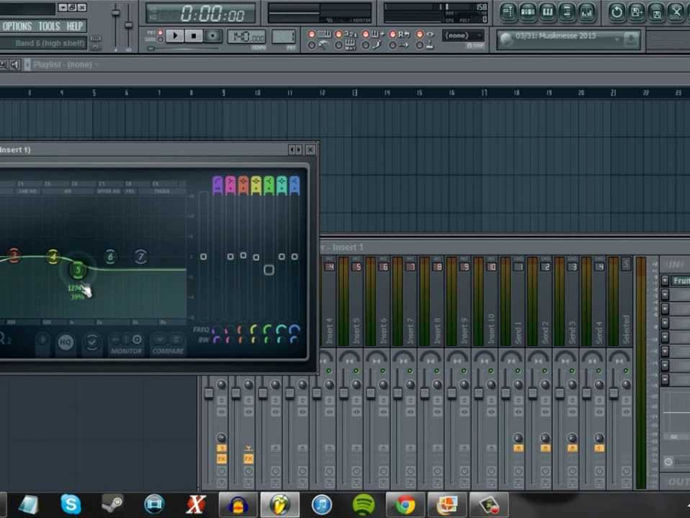The height and width of the screenshot is (518, 690).
Task: Toggle the playlist speaker preview icon
Action: pos(15,65)
